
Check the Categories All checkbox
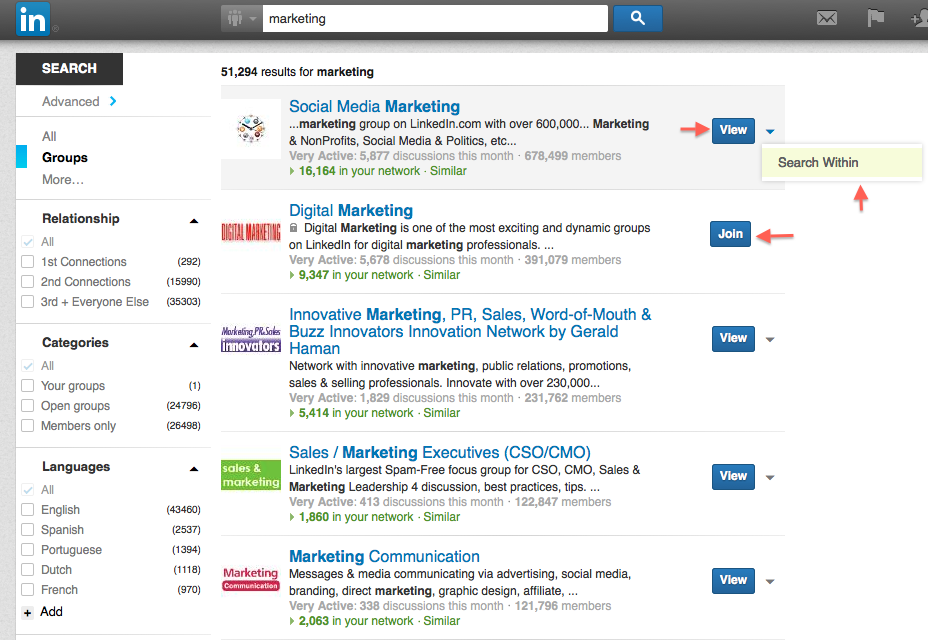pos(27,365)
